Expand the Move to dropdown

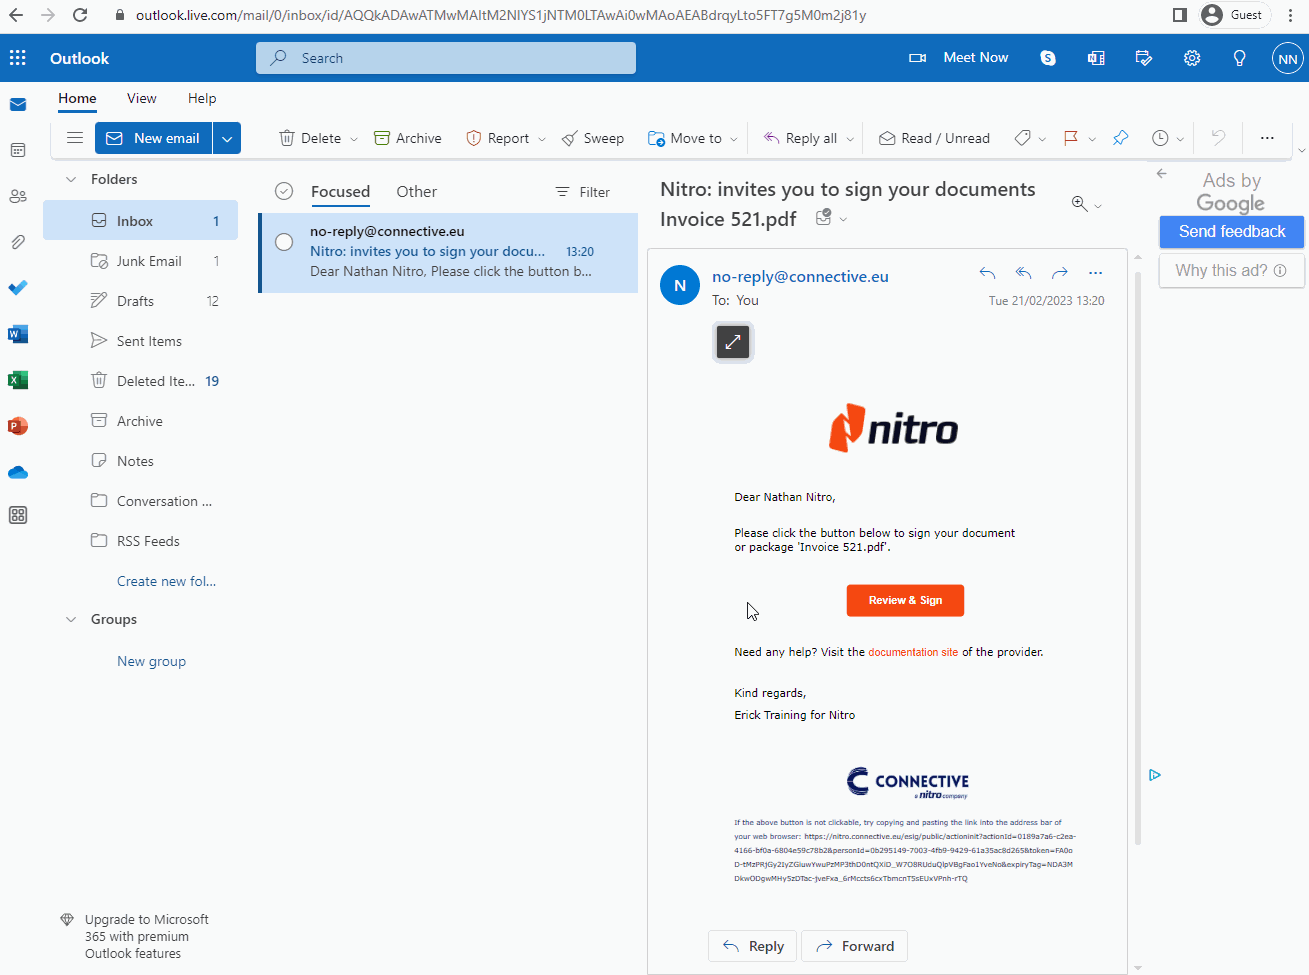pyautogui.click(x=734, y=139)
